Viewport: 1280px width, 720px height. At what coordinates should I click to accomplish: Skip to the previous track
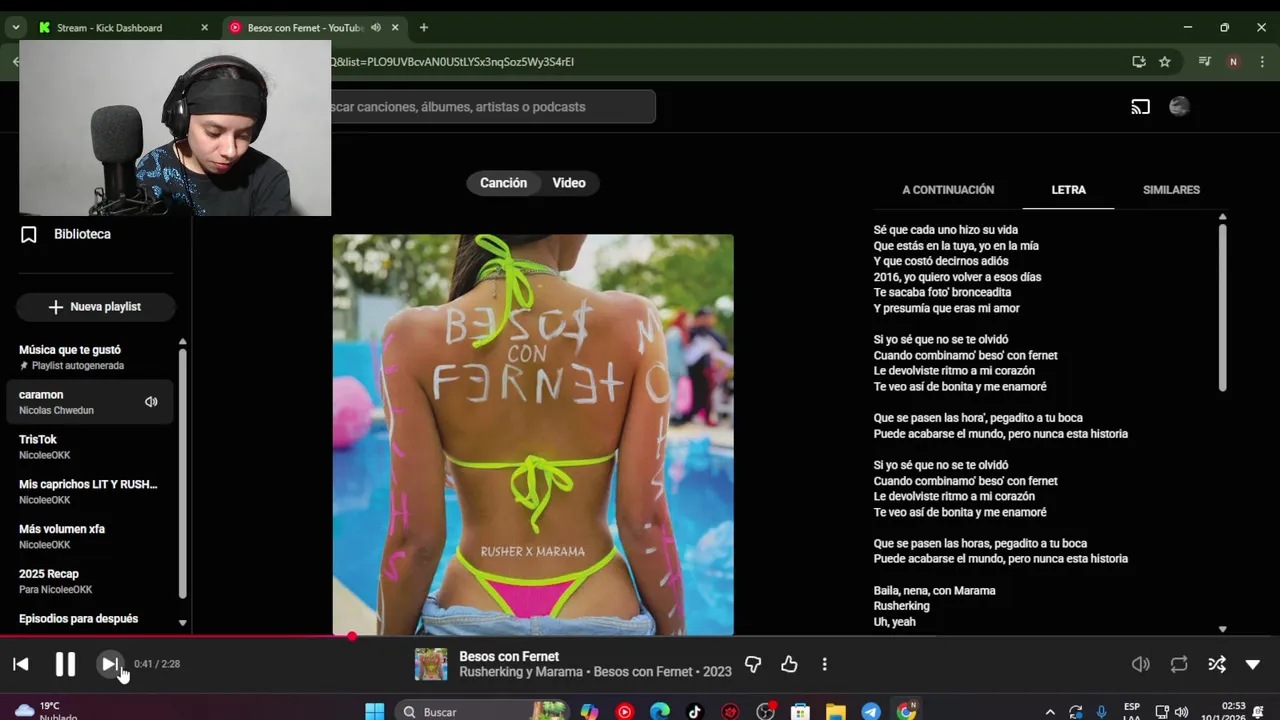(21, 664)
